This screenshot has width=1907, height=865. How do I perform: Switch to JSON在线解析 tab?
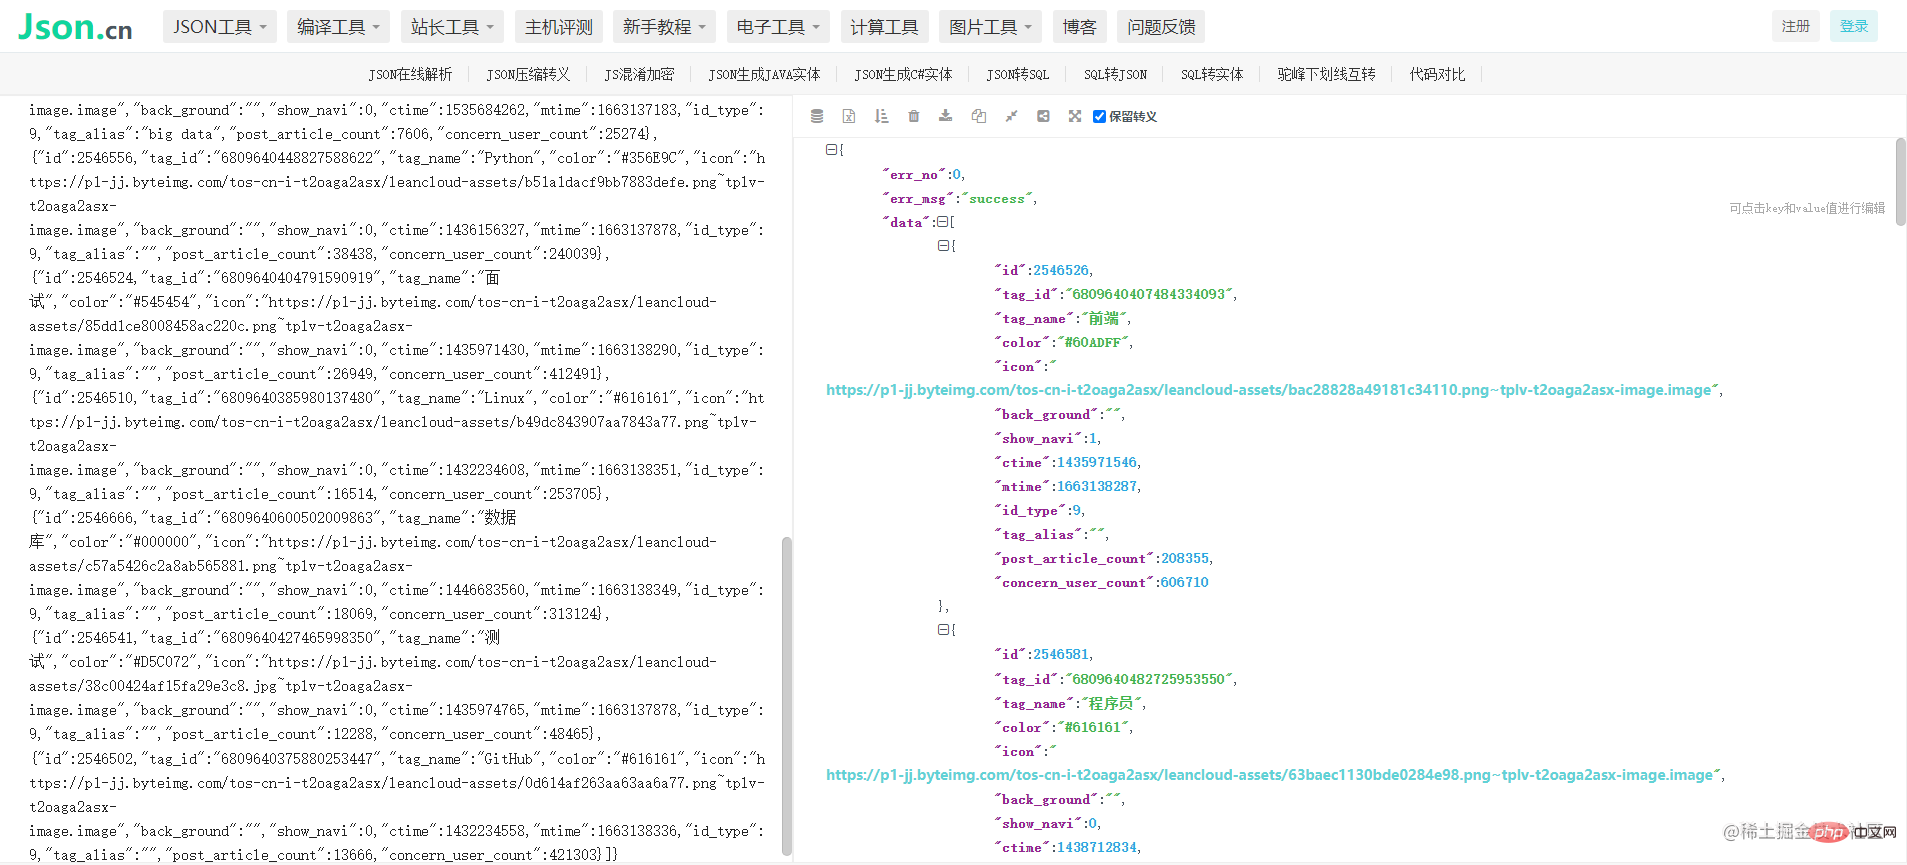coord(410,74)
